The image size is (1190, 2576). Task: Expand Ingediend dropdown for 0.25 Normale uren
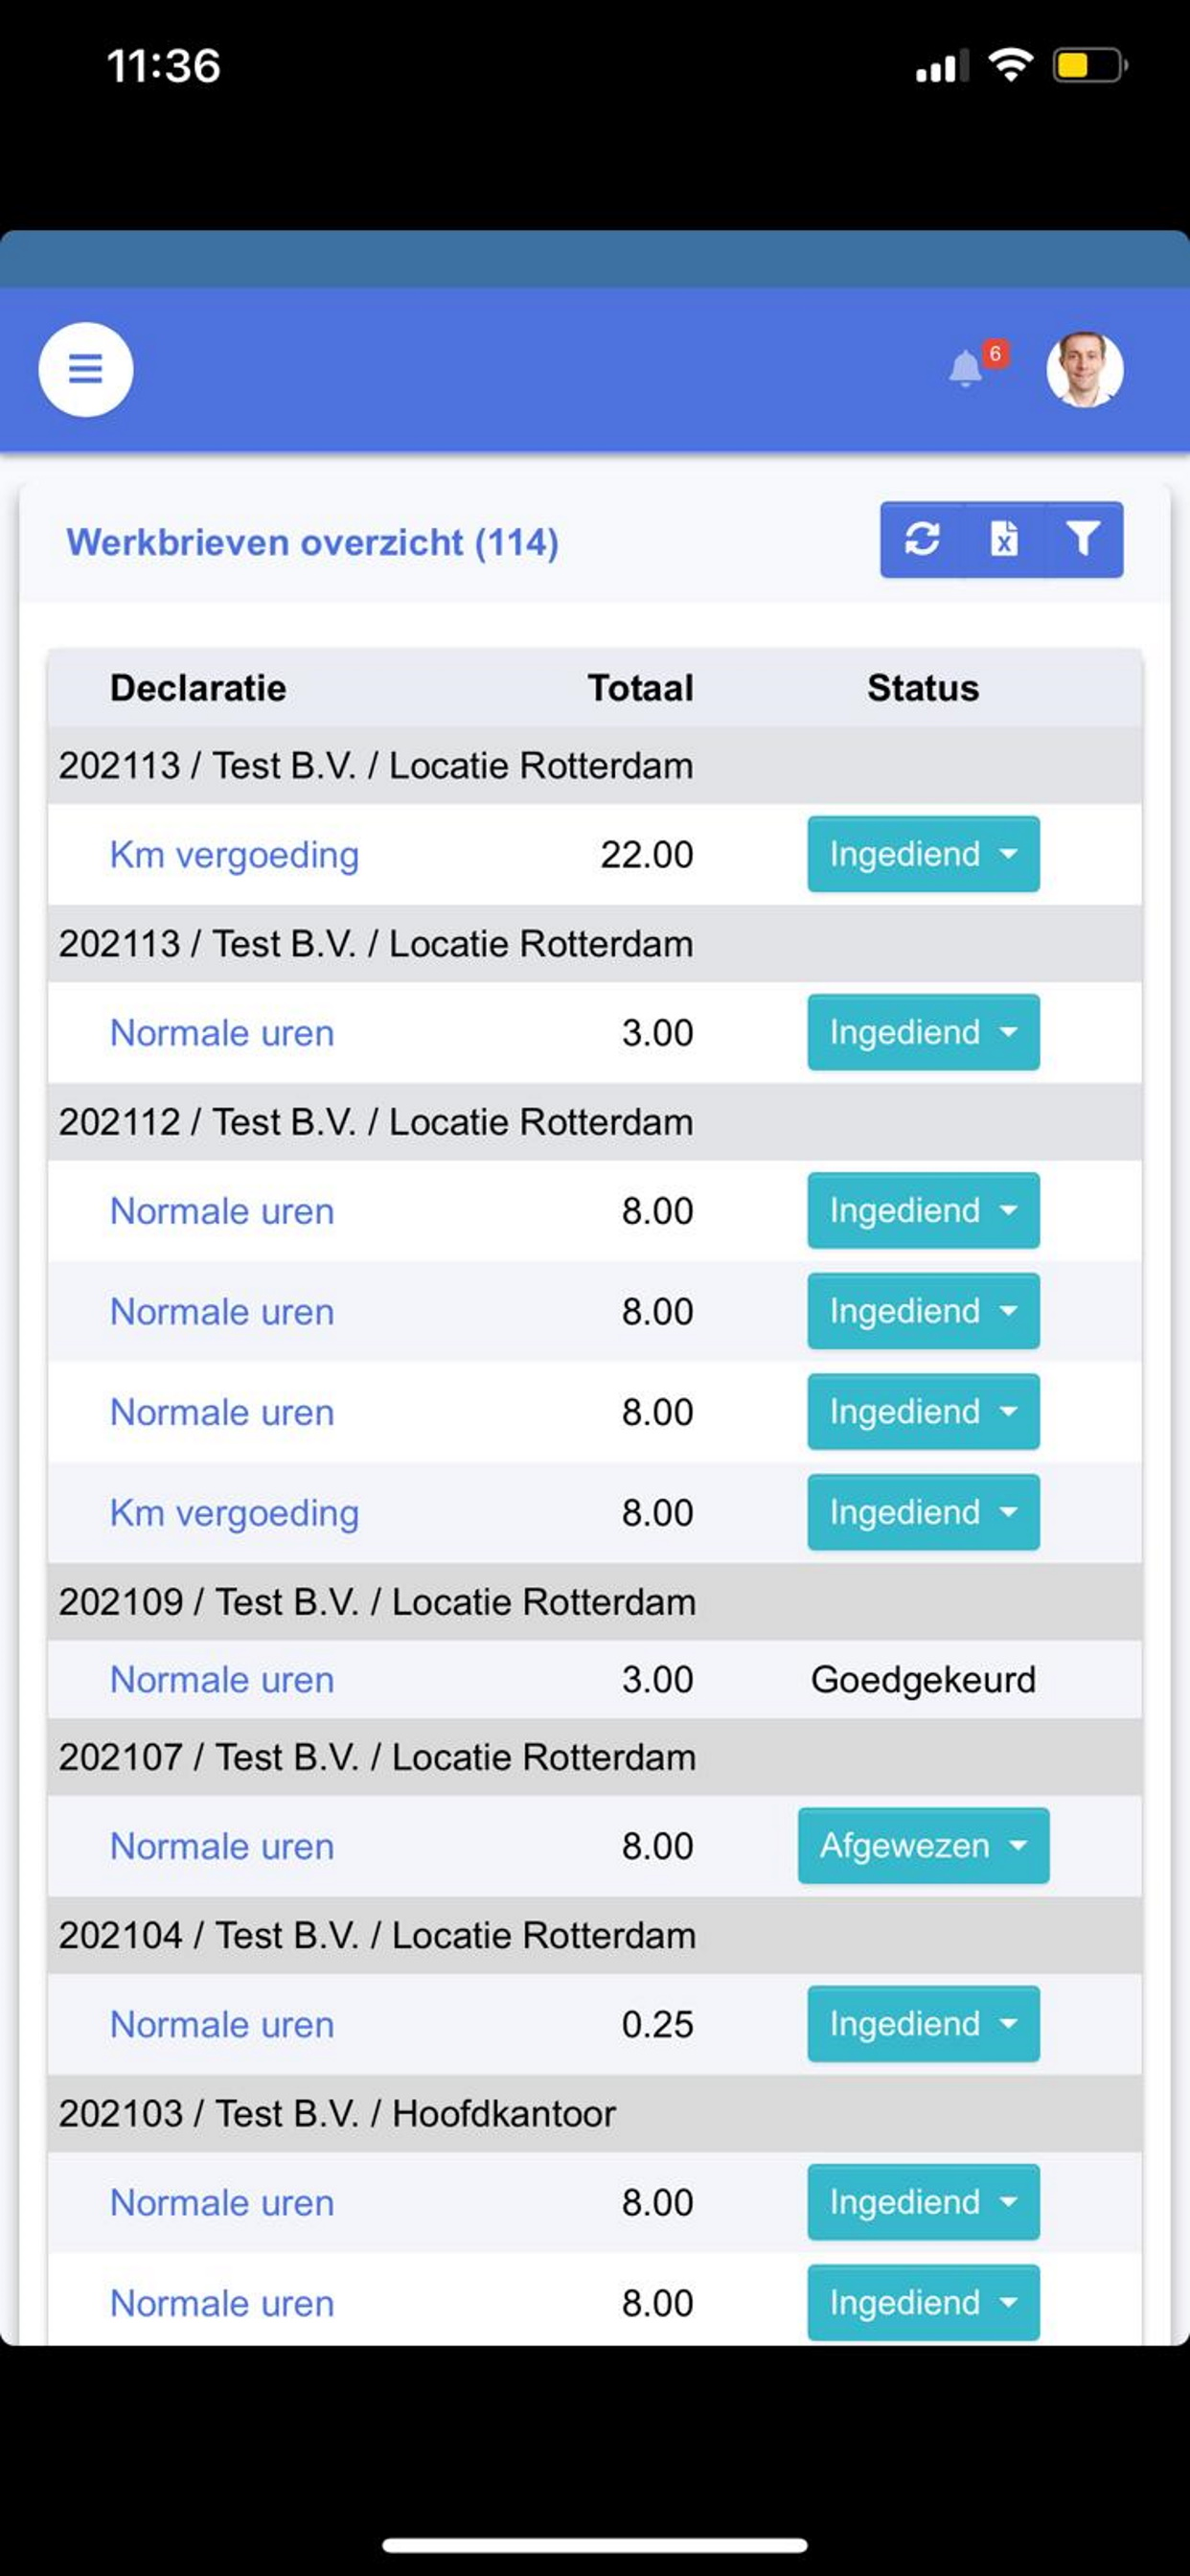pyautogui.click(x=923, y=2023)
